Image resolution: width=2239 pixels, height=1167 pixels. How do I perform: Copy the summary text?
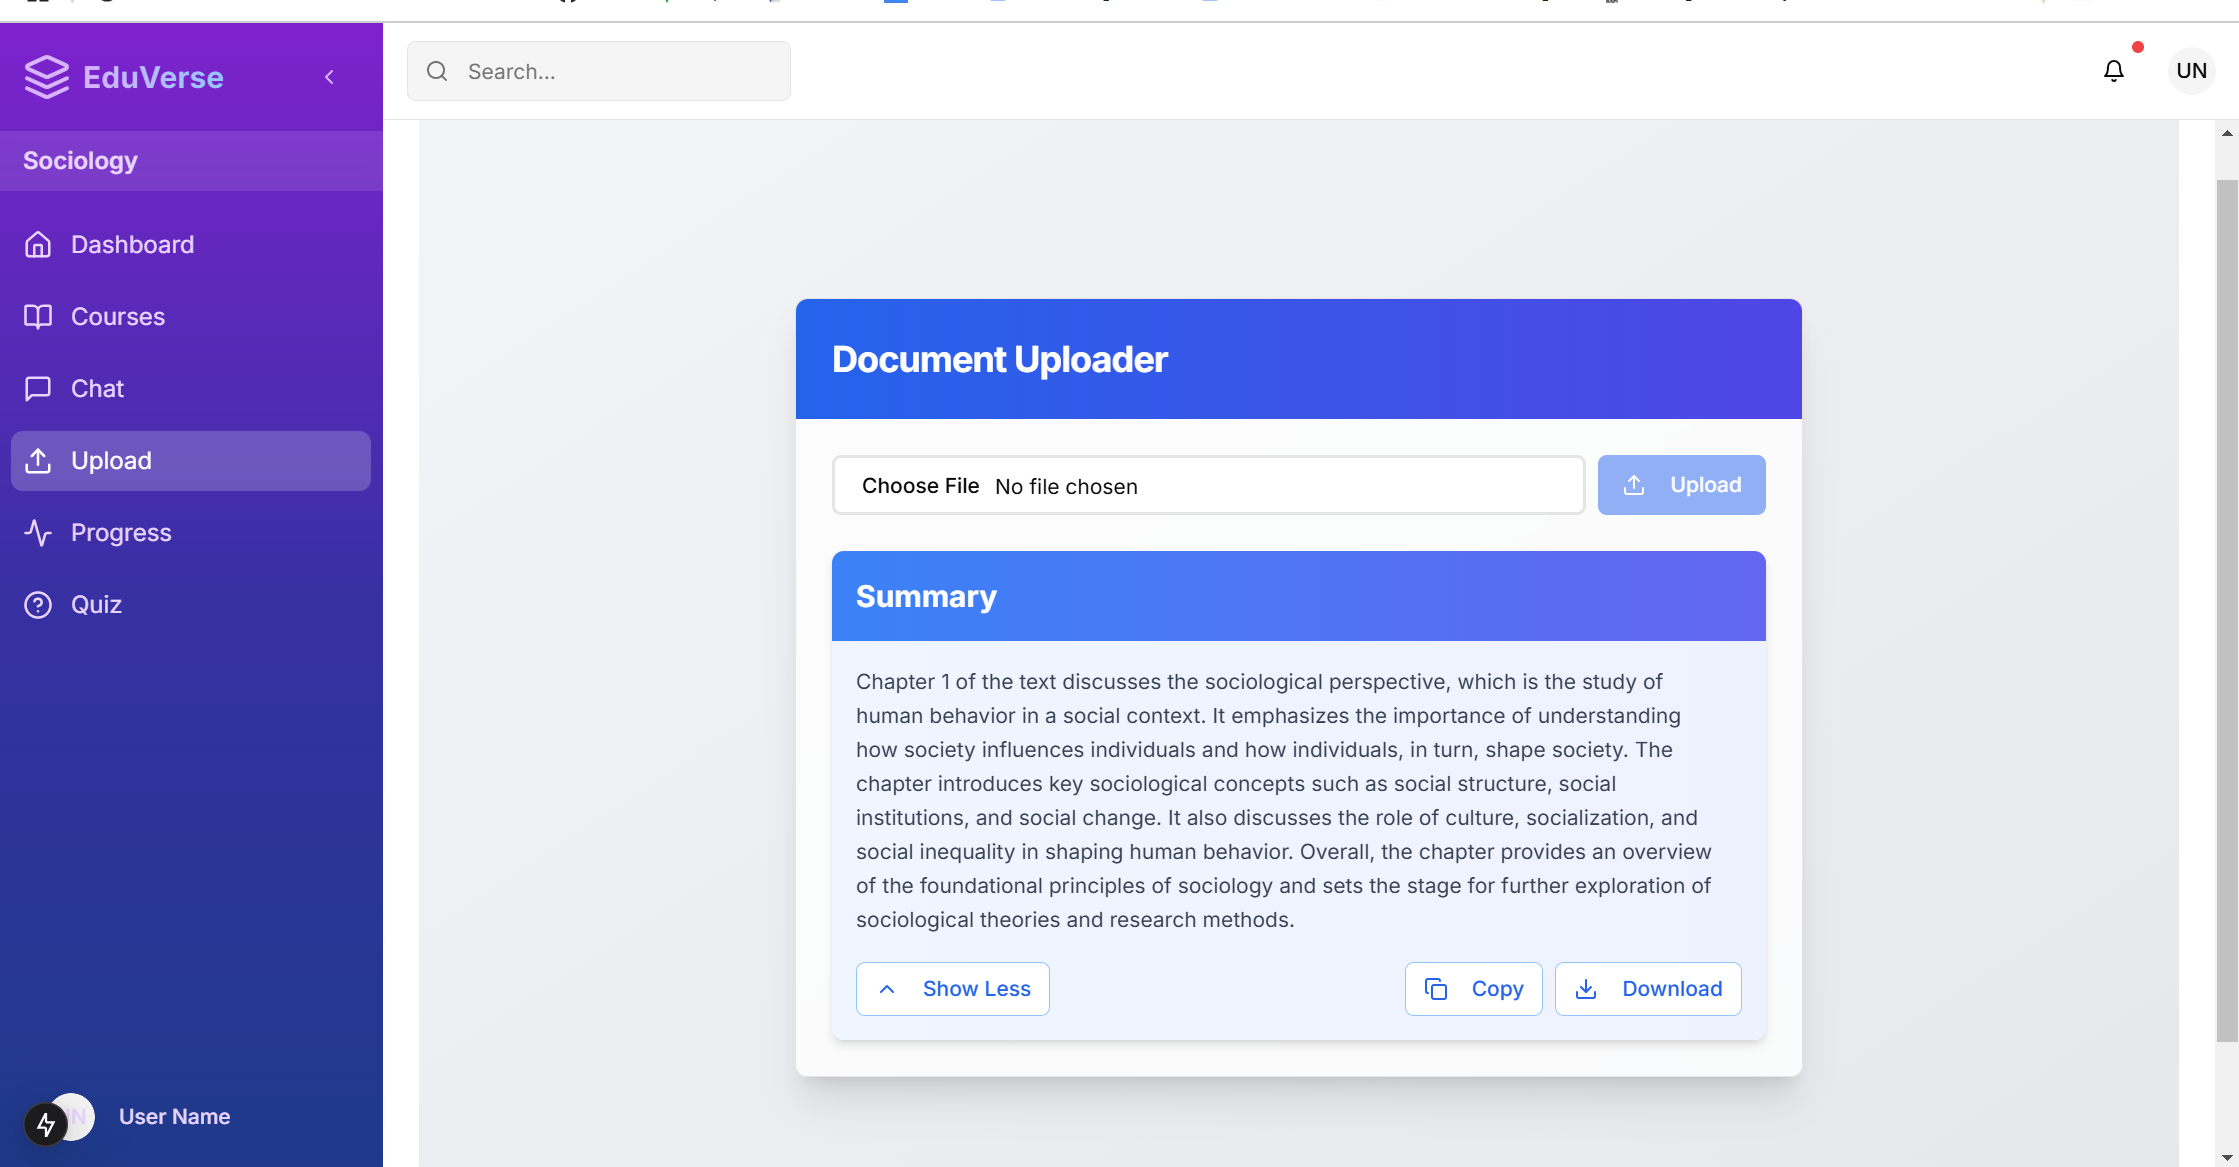(1473, 989)
